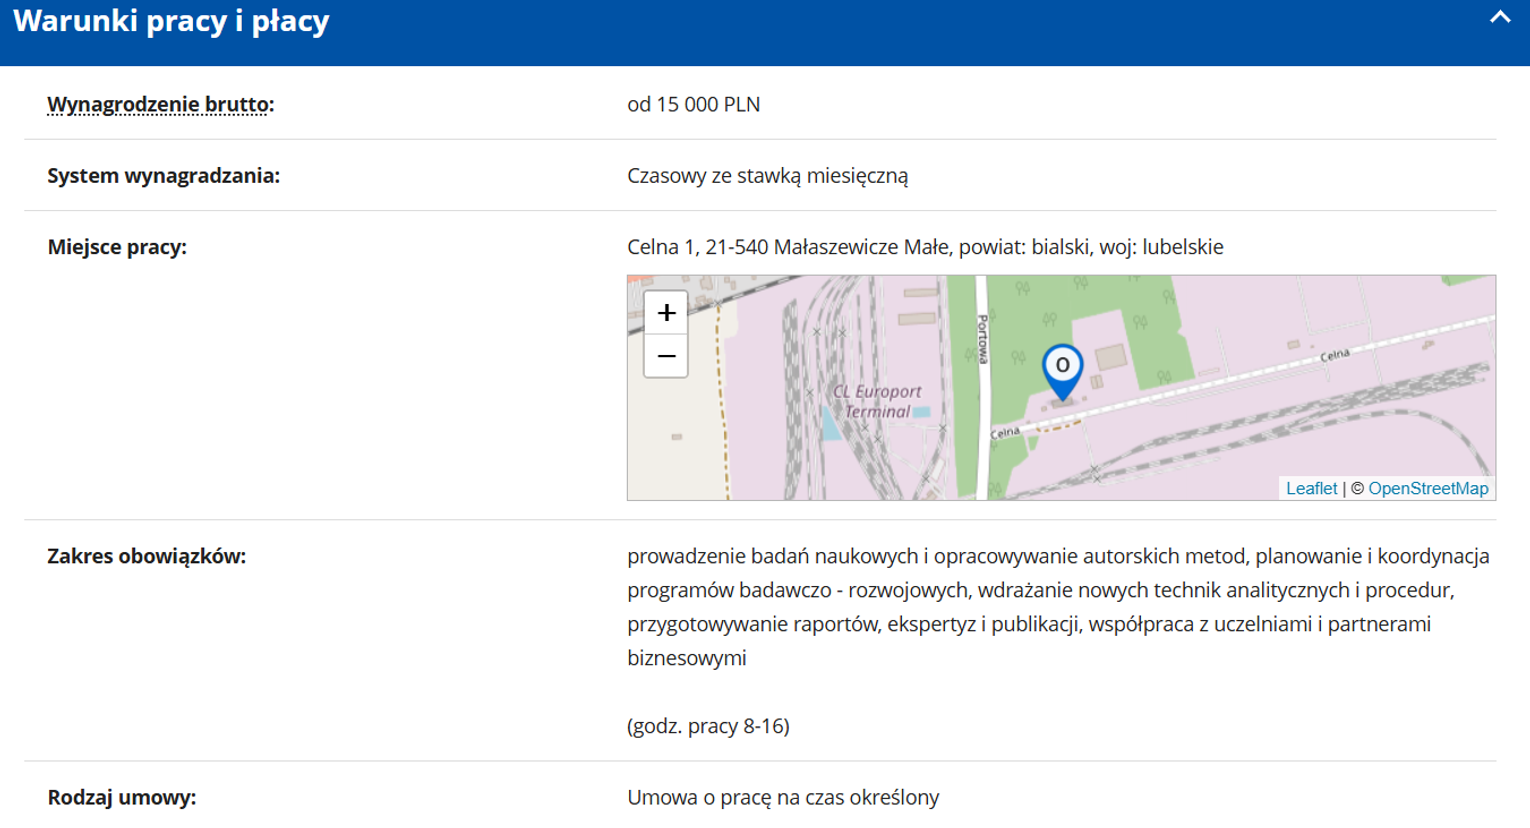Viewport: 1530px width, 828px height.
Task: Click the Umowa o pracę contract value
Action: [x=782, y=798]
